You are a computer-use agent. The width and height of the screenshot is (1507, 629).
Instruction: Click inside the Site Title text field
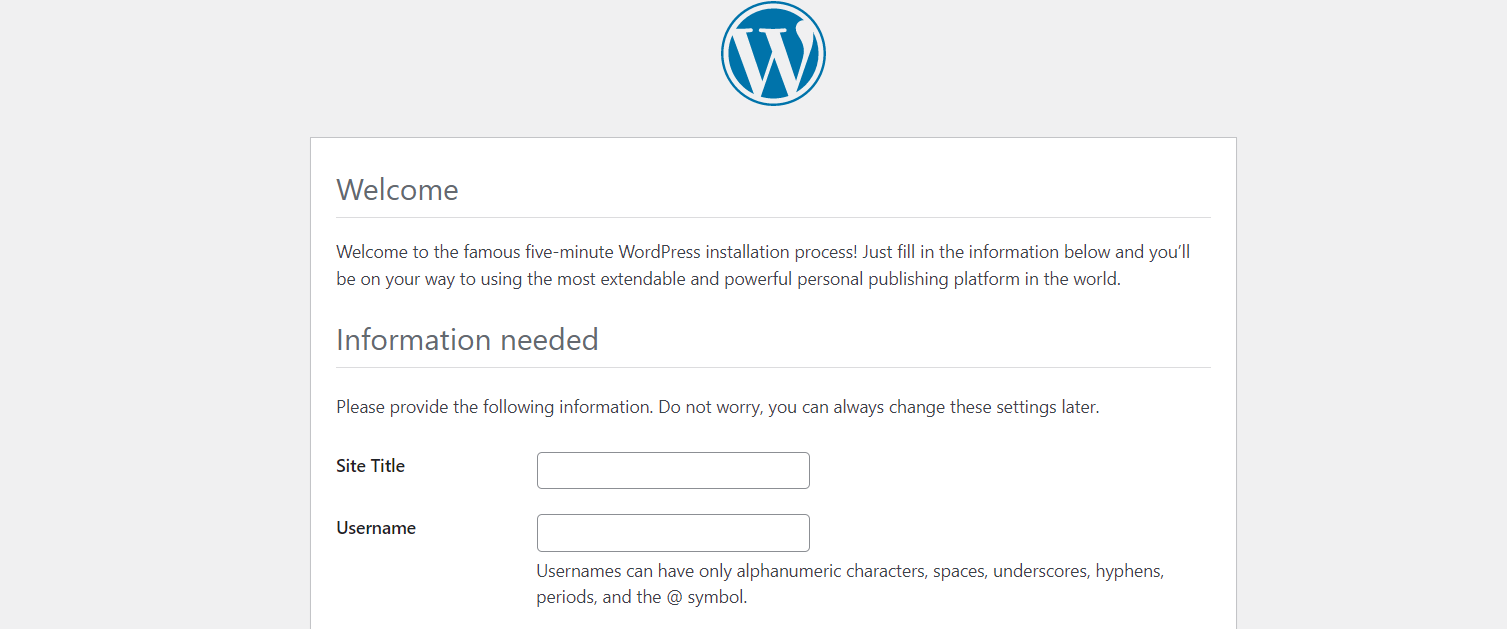pos(673,470)
